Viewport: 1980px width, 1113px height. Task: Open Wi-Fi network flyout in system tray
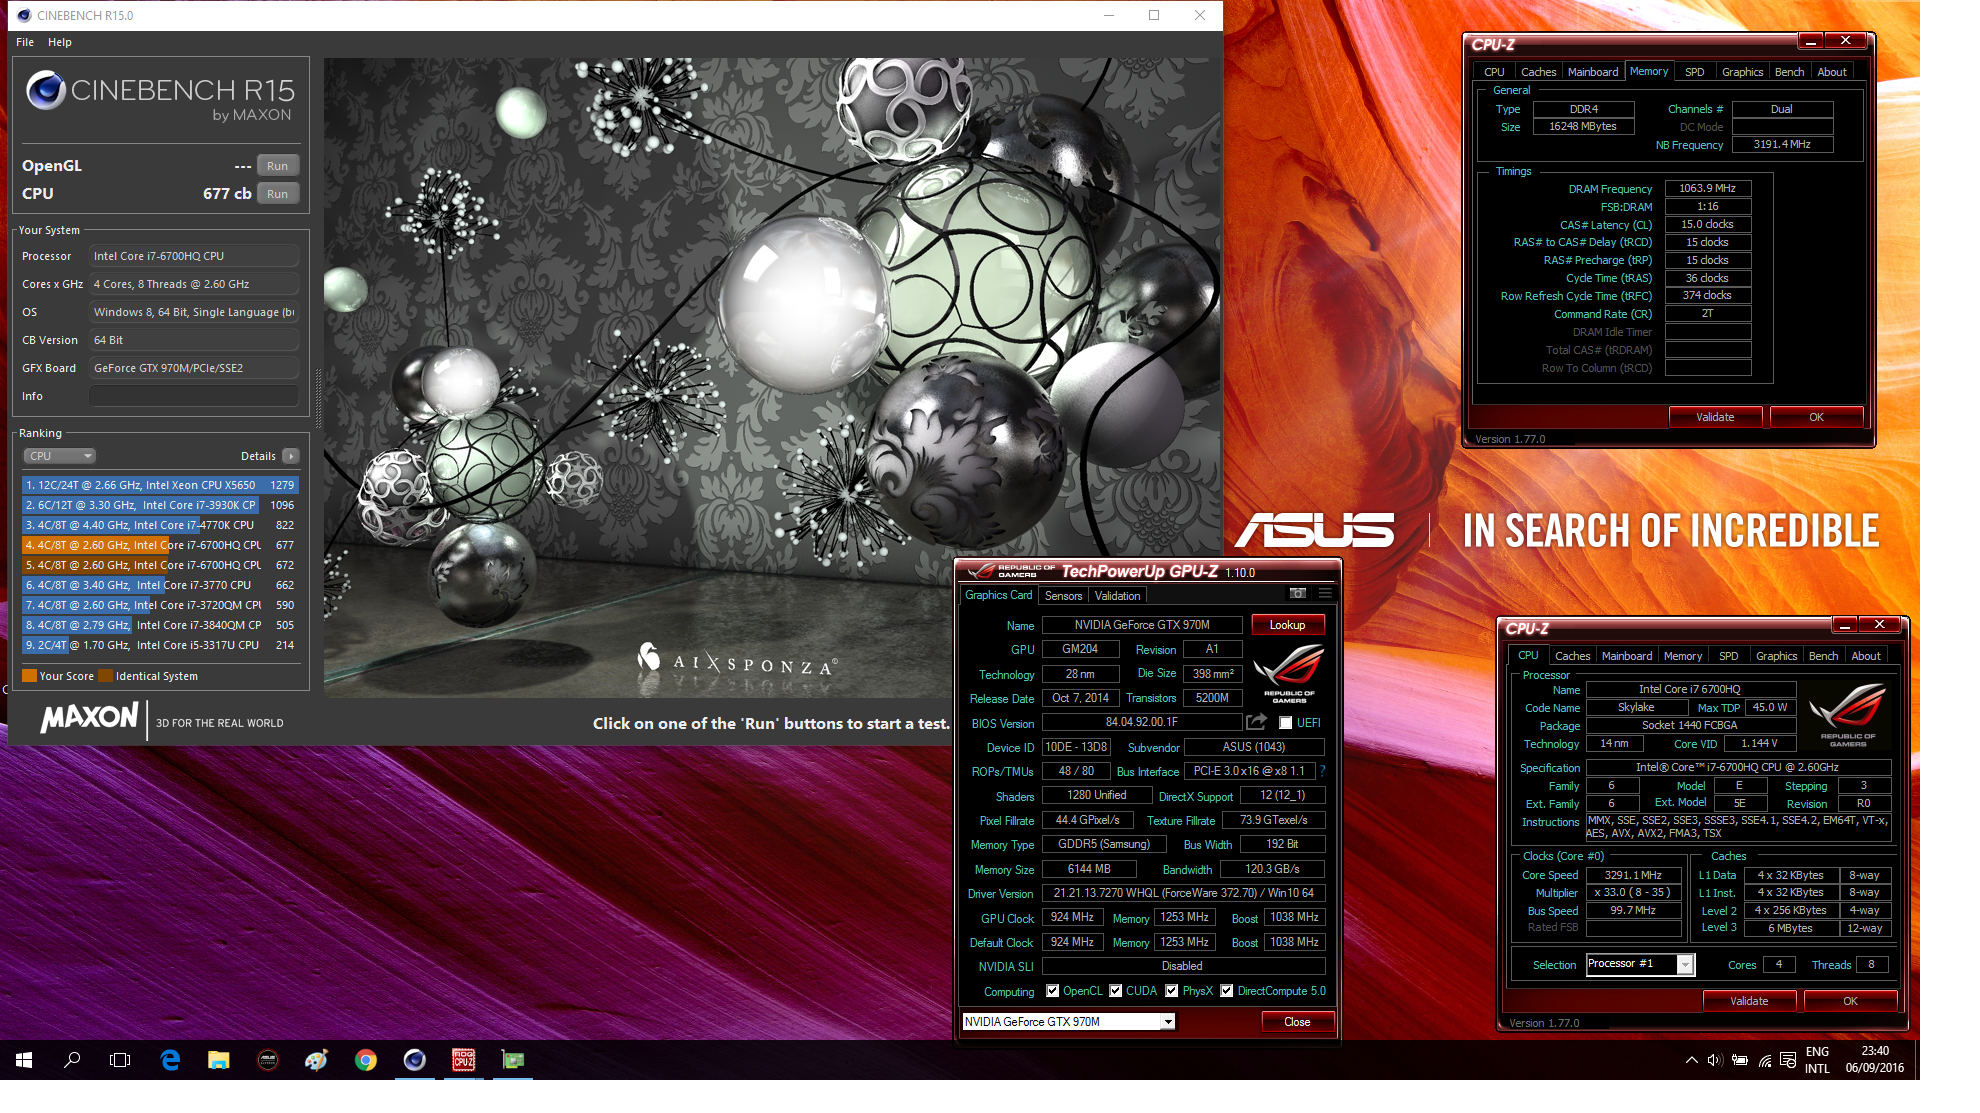pos(1765,1060)
